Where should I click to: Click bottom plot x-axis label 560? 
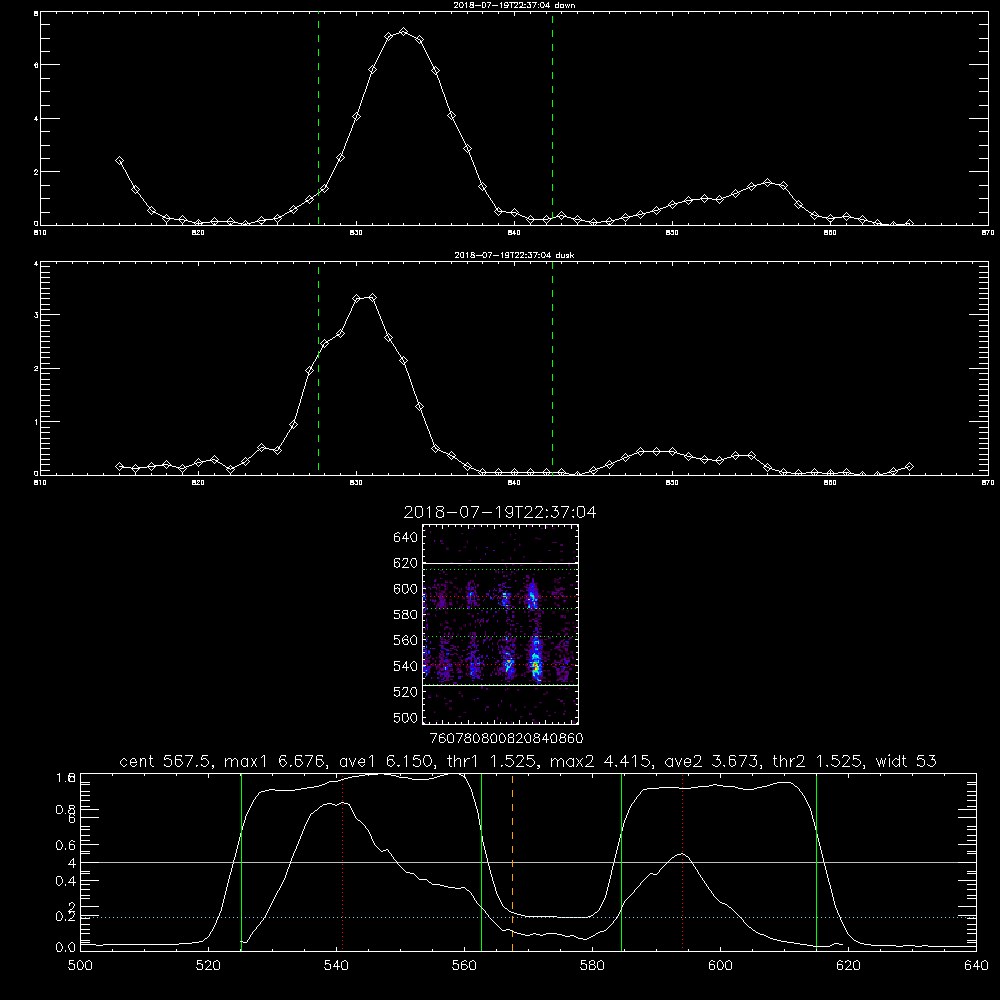[x=464, y=966]
